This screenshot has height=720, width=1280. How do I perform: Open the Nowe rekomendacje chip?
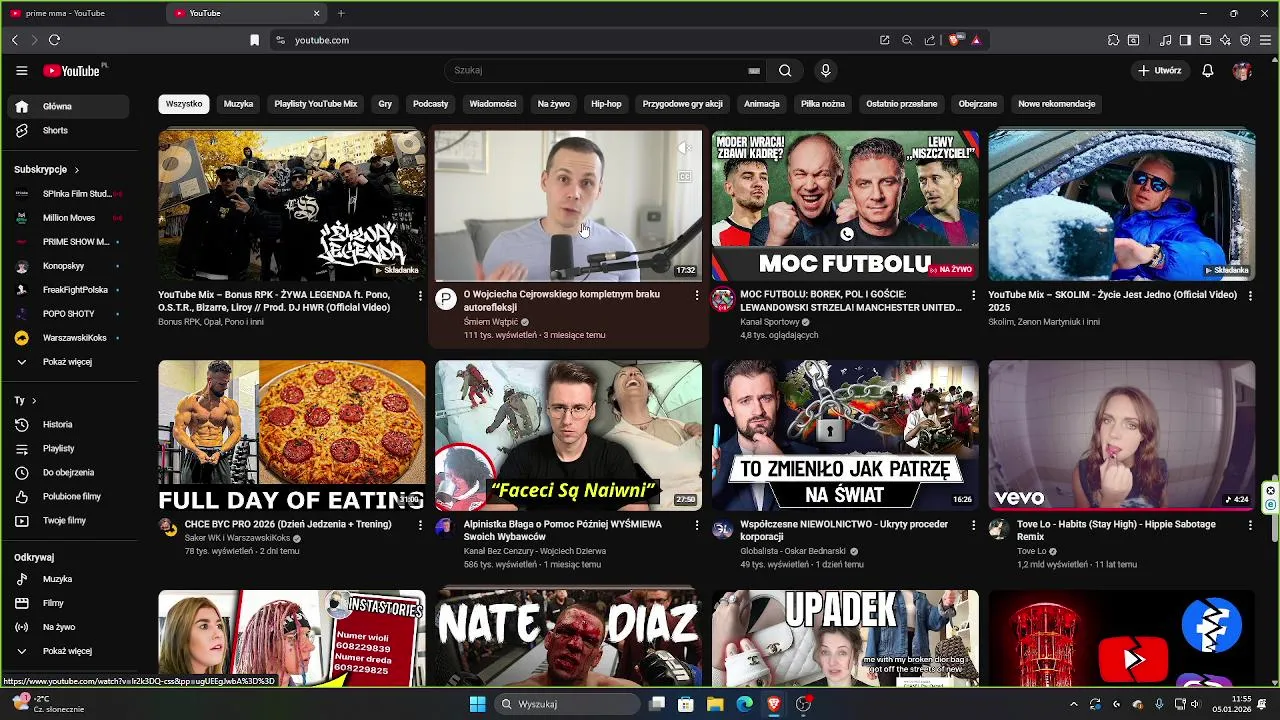[1057, 104]
